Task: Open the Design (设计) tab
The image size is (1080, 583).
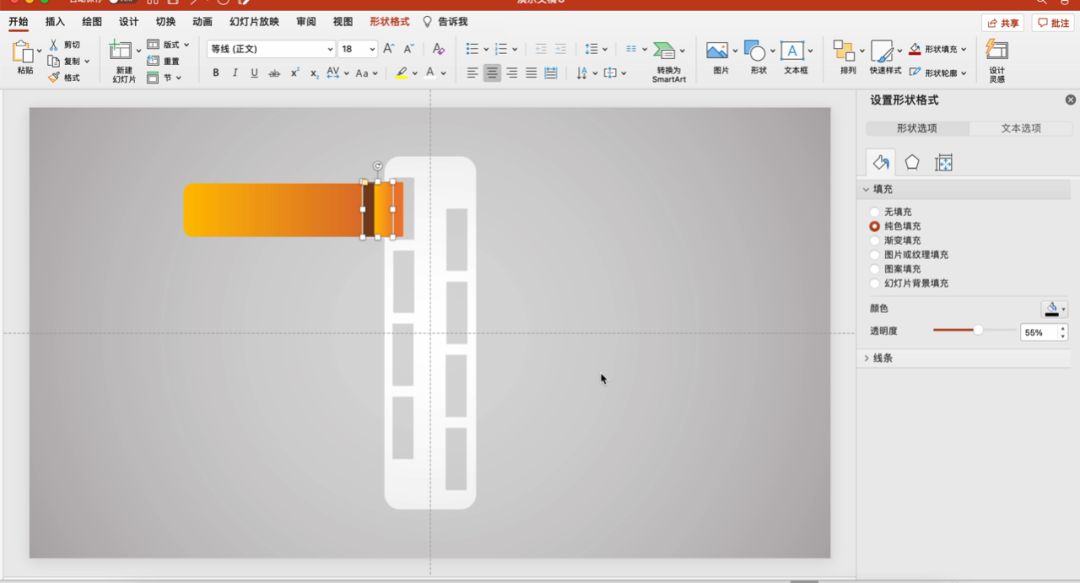Action: (x=129, y=21)
